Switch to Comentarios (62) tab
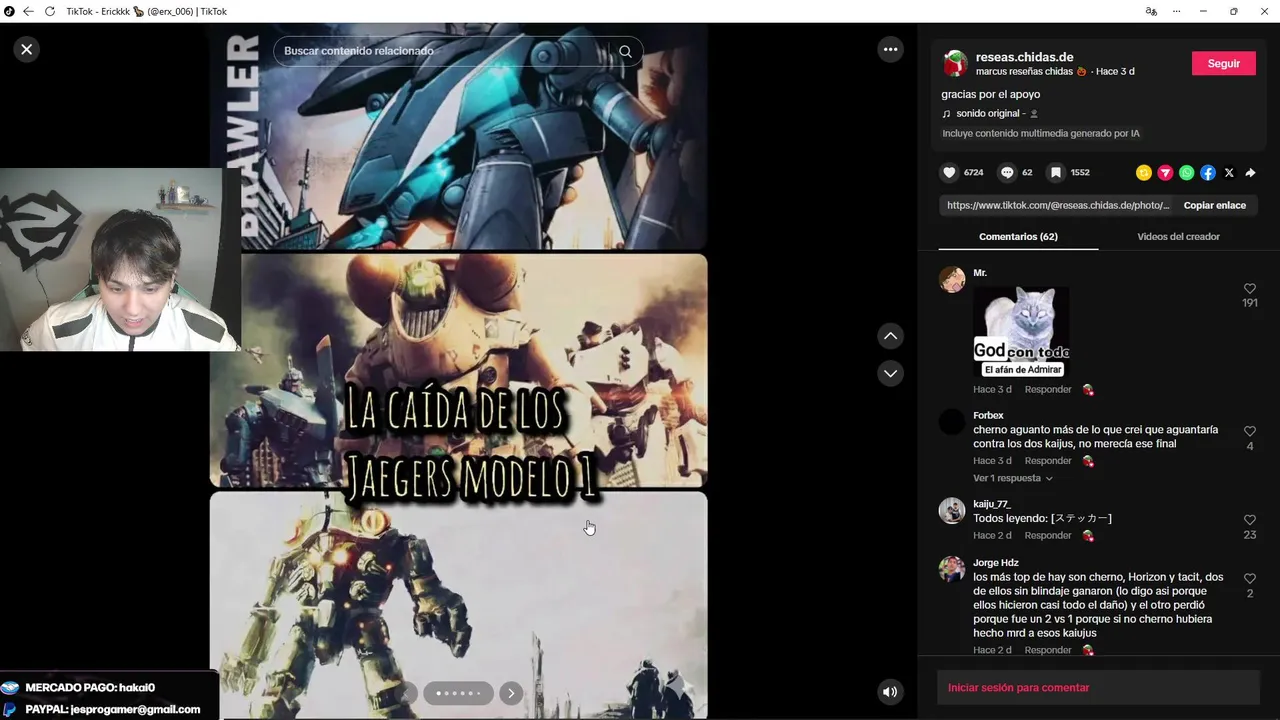Screen dimensions: 1280x720 click(1018, 237)
